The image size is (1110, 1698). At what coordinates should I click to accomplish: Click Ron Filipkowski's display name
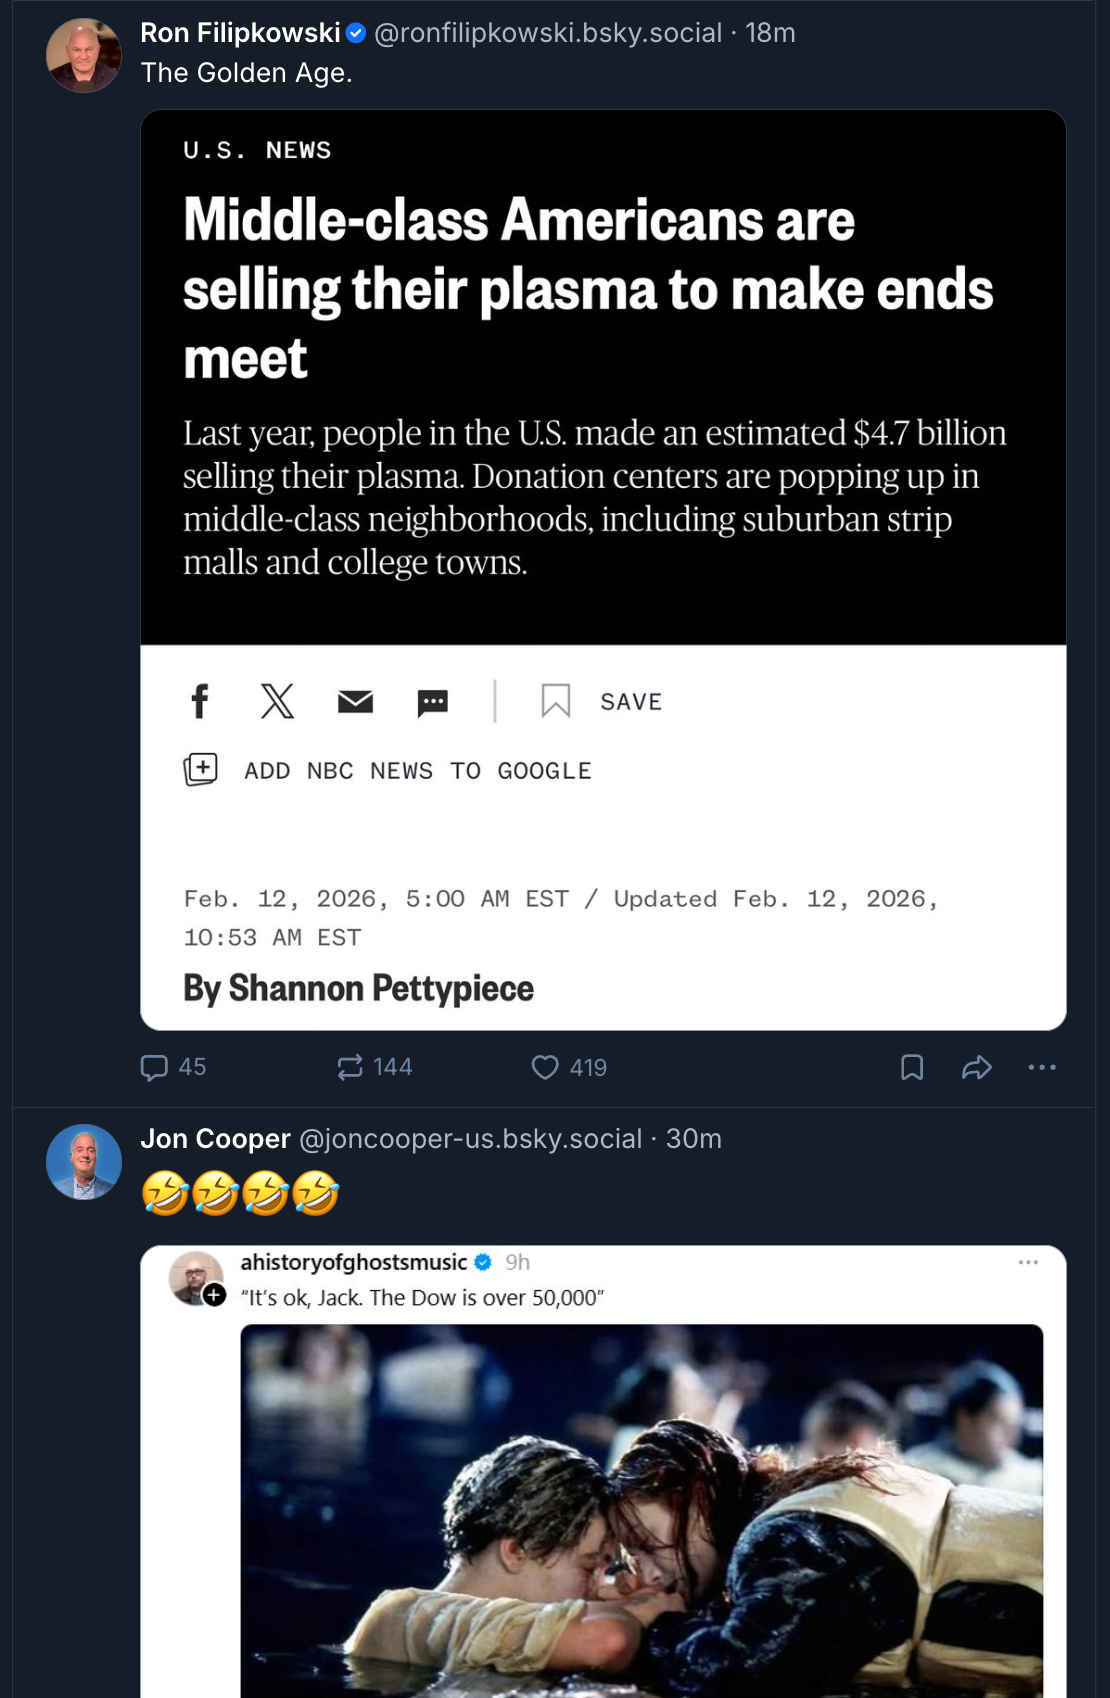point(240,33)
